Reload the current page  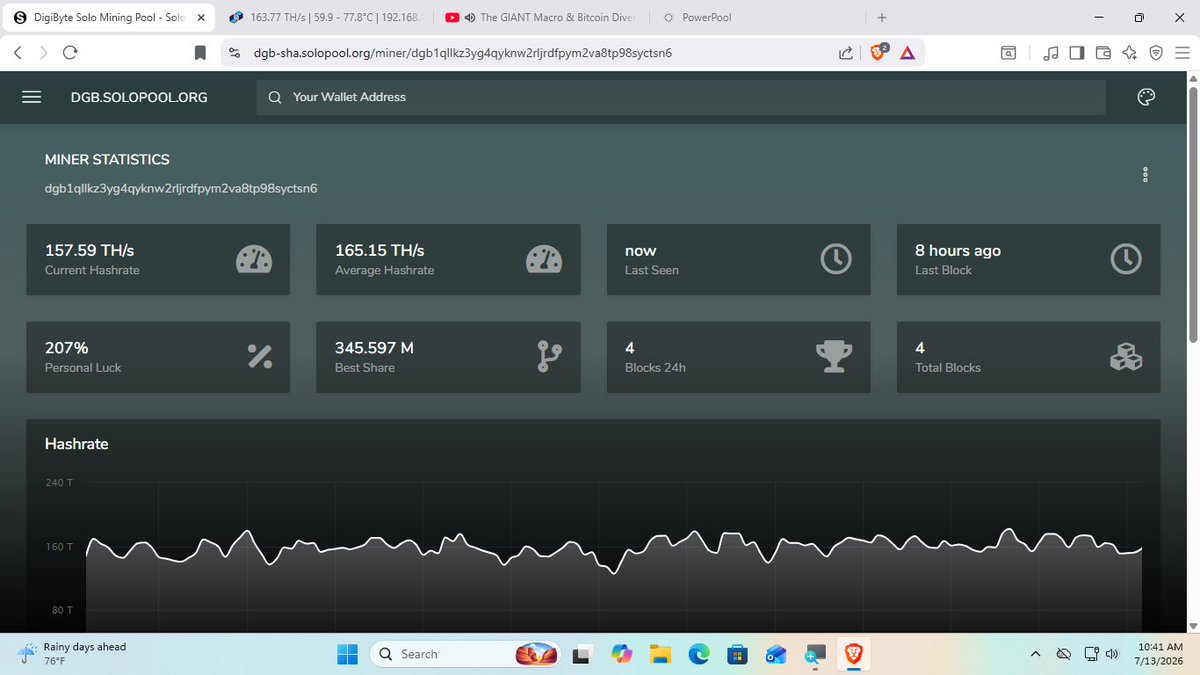click(x=70, y=53)
